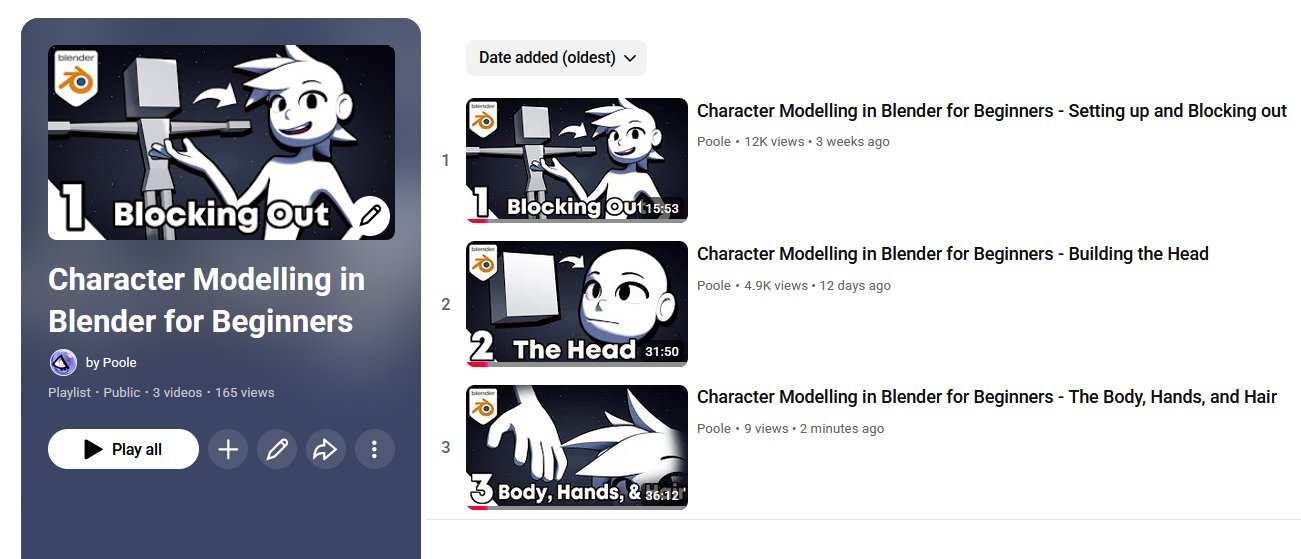Open the Blocking Out video thumbnail
1301x559 pixels.
(577, 160)
